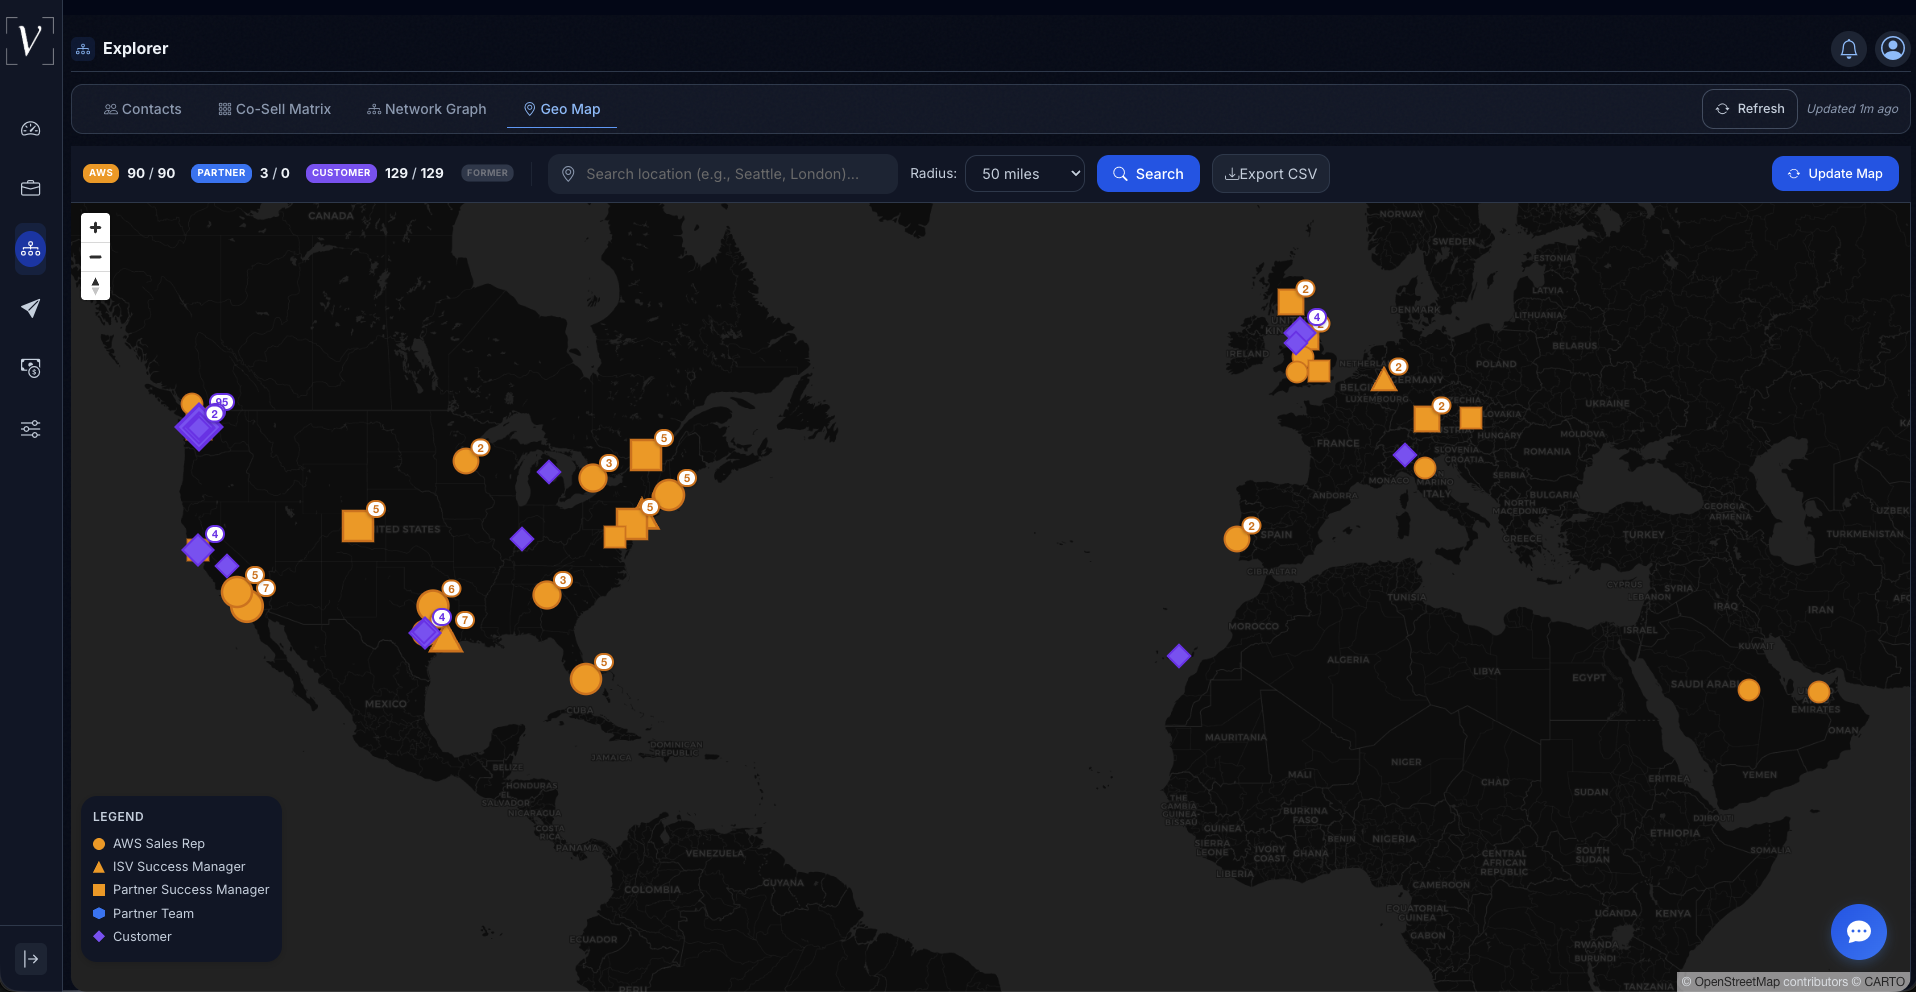The image size is (1916, 992).
Task: Click the orange circle marker in Saudi Arabia
Action: point(1749,690)
